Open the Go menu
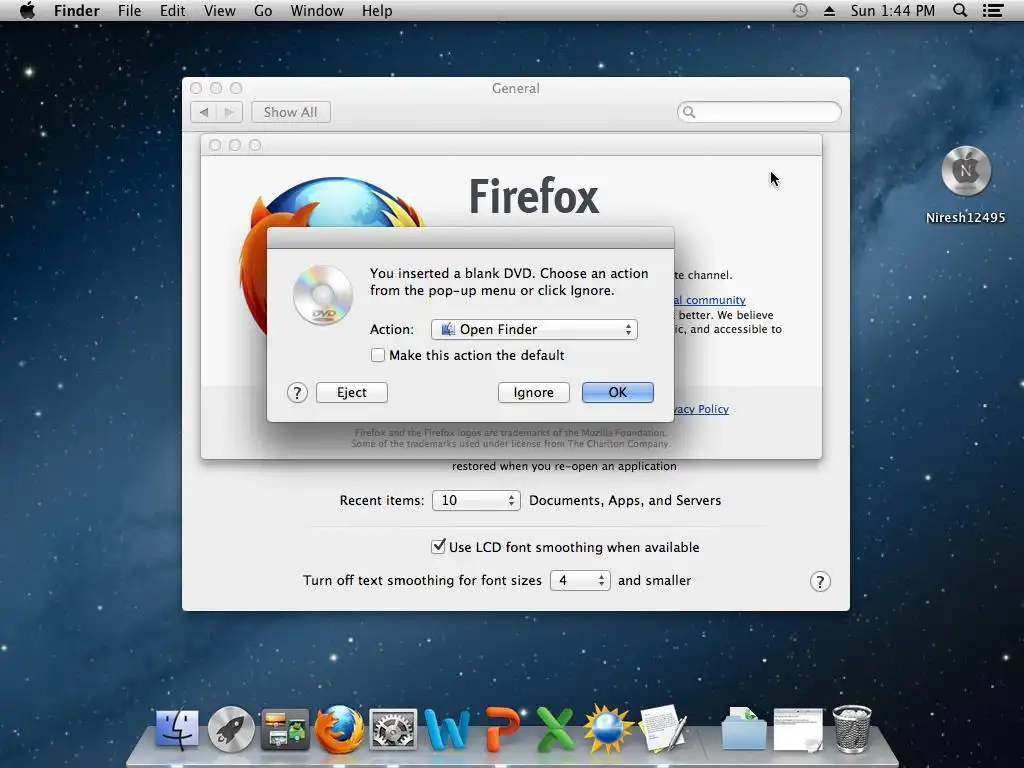Image resolution: width=1024 pixels, height=768 pixels. pos(263,10)
